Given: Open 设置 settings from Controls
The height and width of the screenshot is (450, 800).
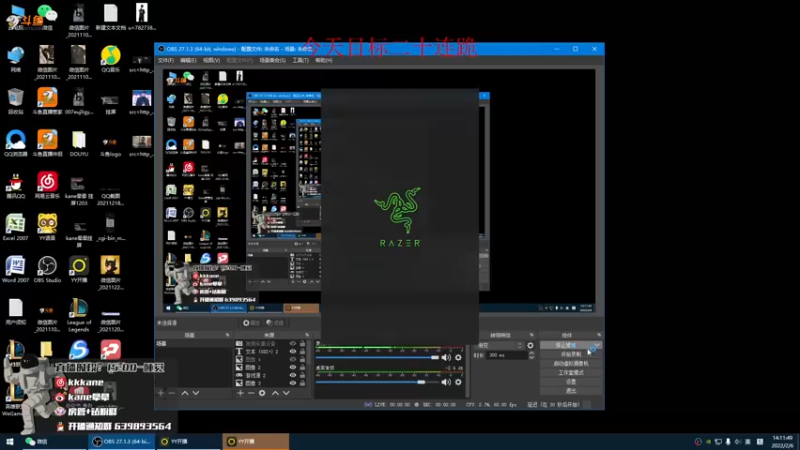Looking at the screenshot, I should pos(571,382).
